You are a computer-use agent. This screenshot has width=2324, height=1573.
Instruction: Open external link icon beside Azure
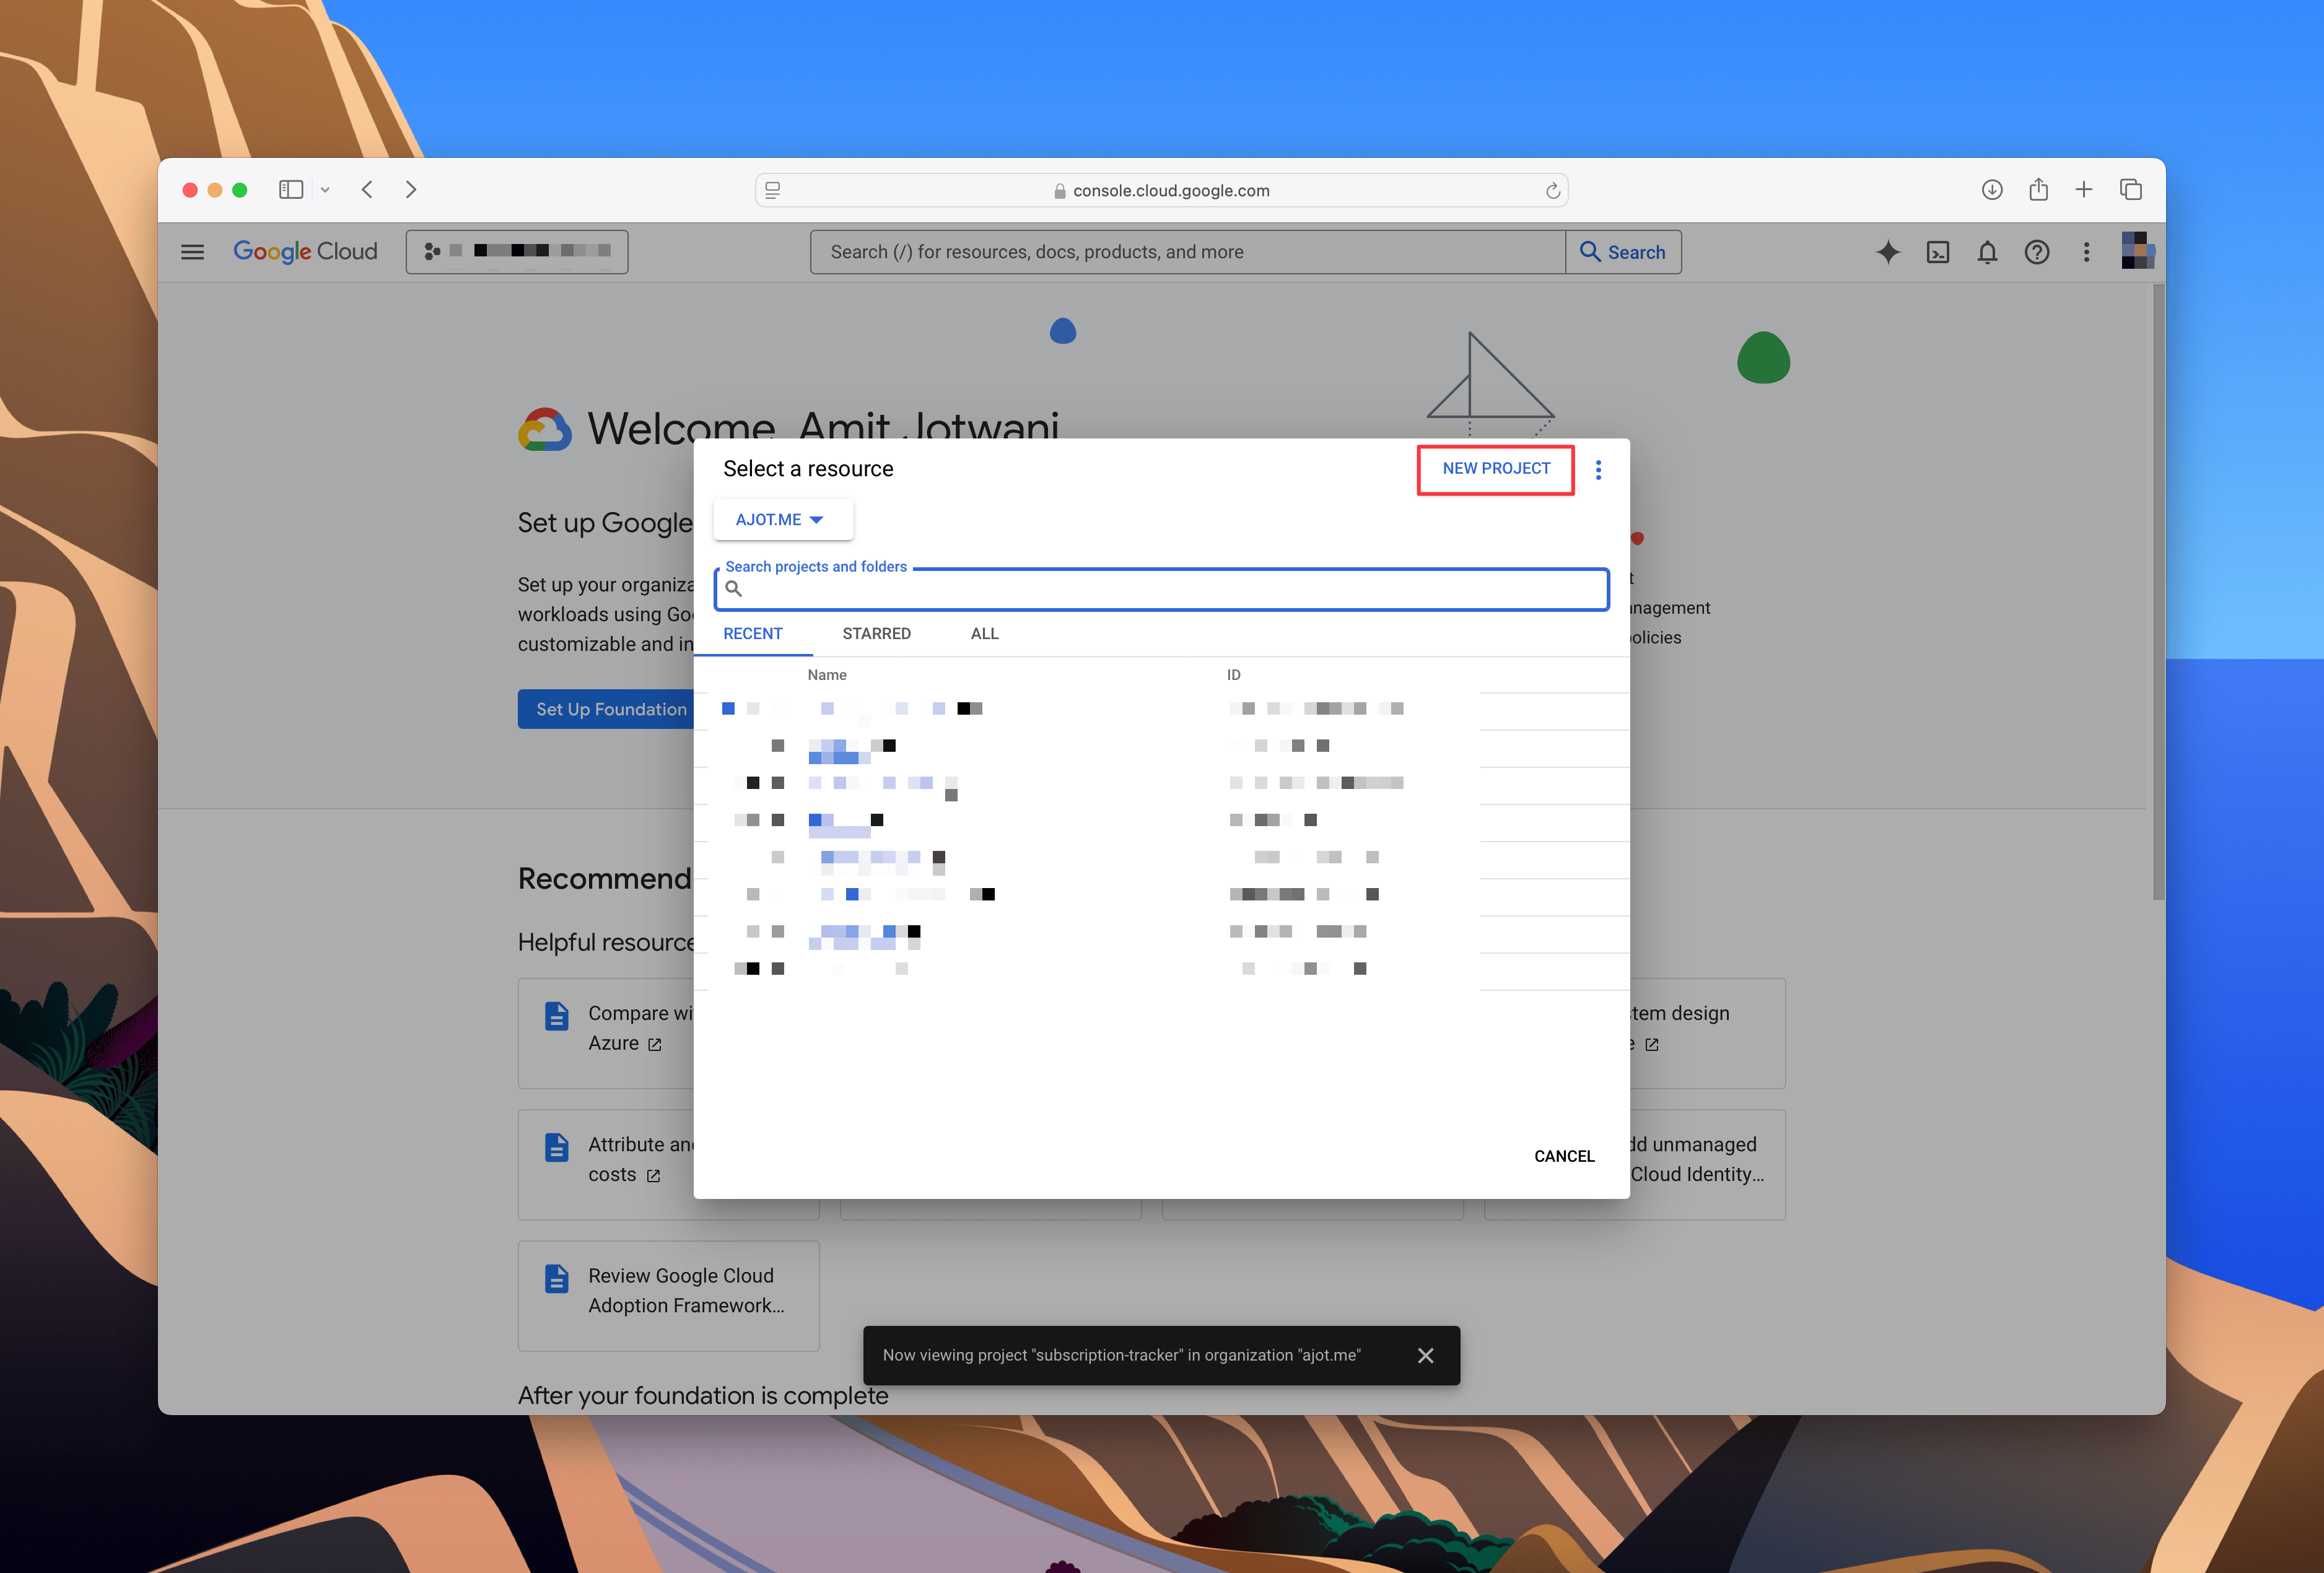(x=655, y=1045)
